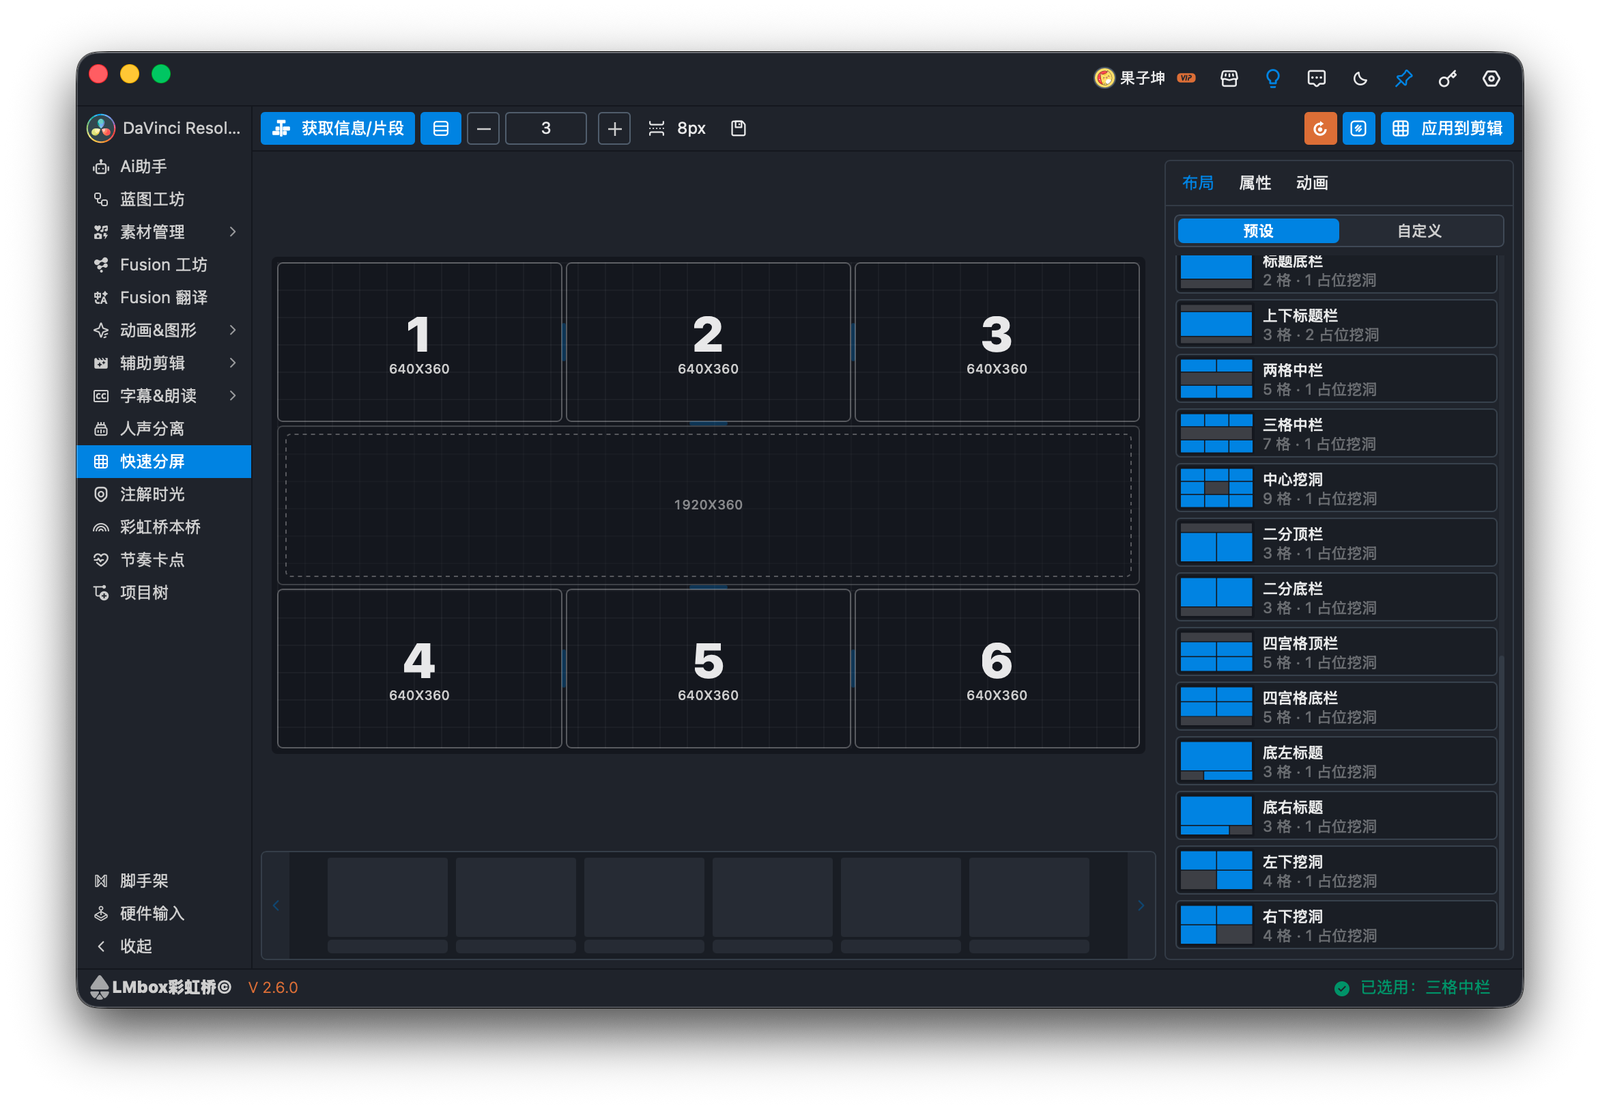Screen dimensions: 1600x1109
Task: Open the chat feedback icon
Action: 1317,78
